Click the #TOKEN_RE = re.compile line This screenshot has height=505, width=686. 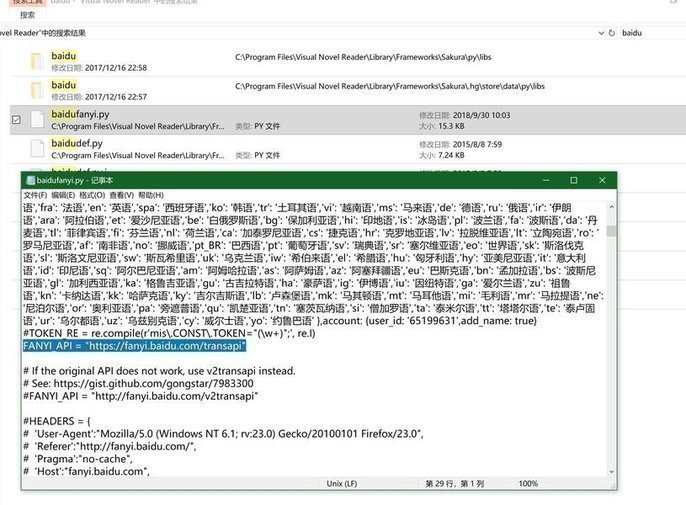point(169,333)
